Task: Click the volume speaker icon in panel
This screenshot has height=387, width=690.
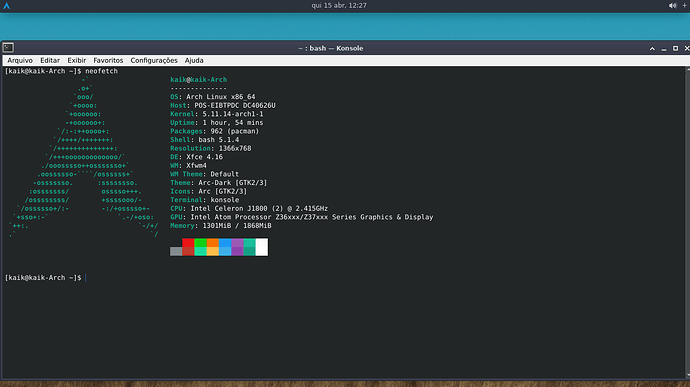Action: point(672,6)
